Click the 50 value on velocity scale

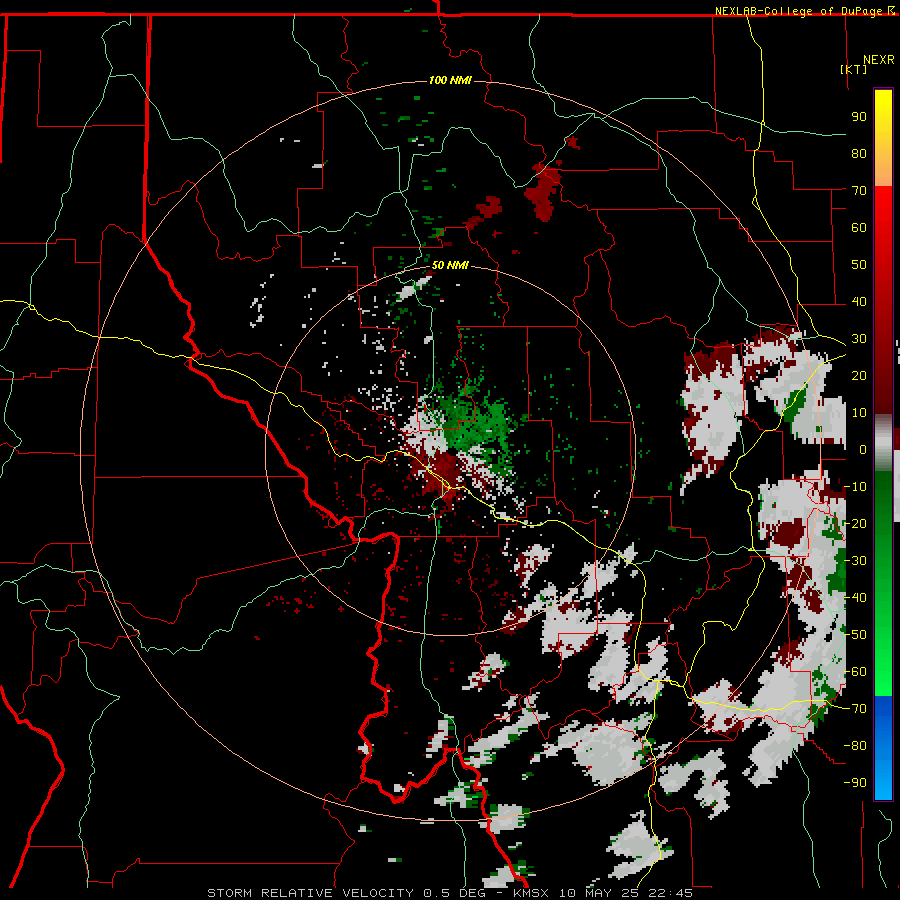click(x=859, y=265)
